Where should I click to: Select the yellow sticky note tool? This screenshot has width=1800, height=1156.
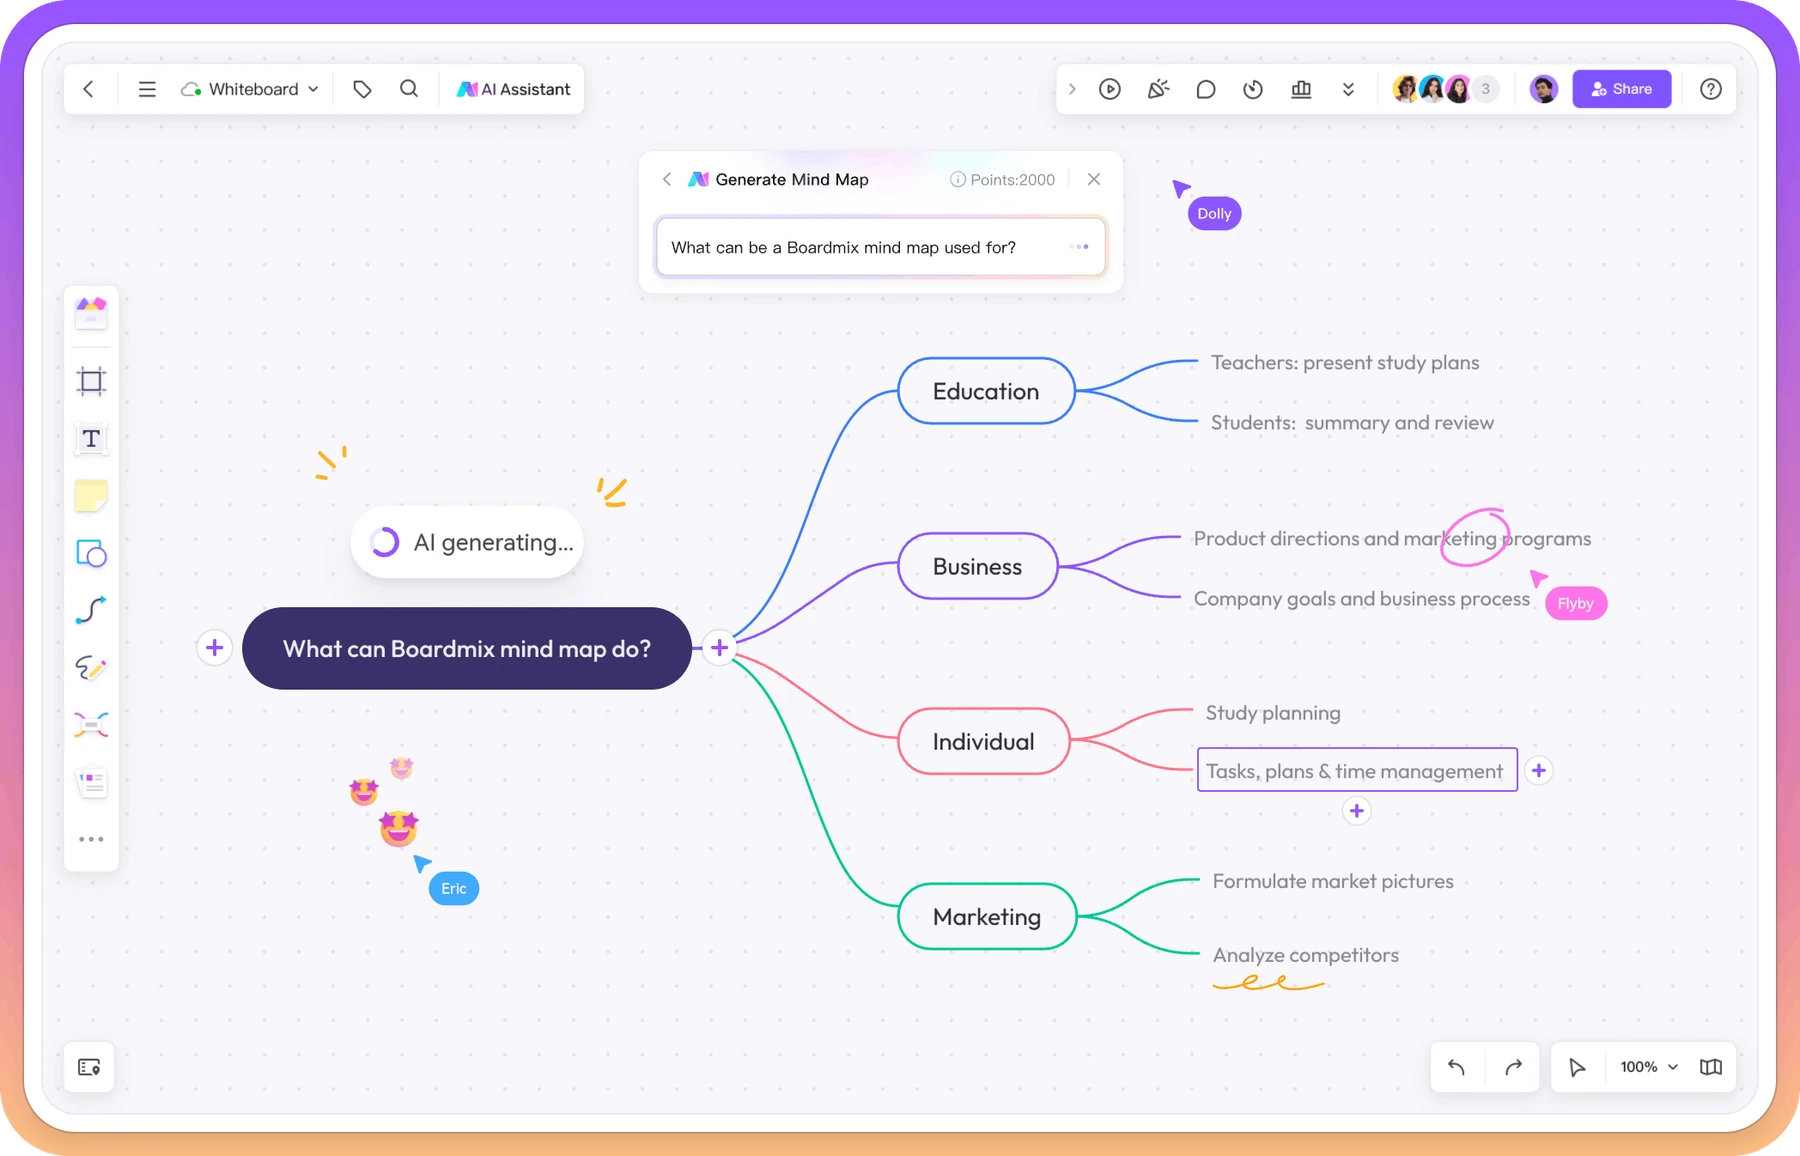[x=91, y=496]
